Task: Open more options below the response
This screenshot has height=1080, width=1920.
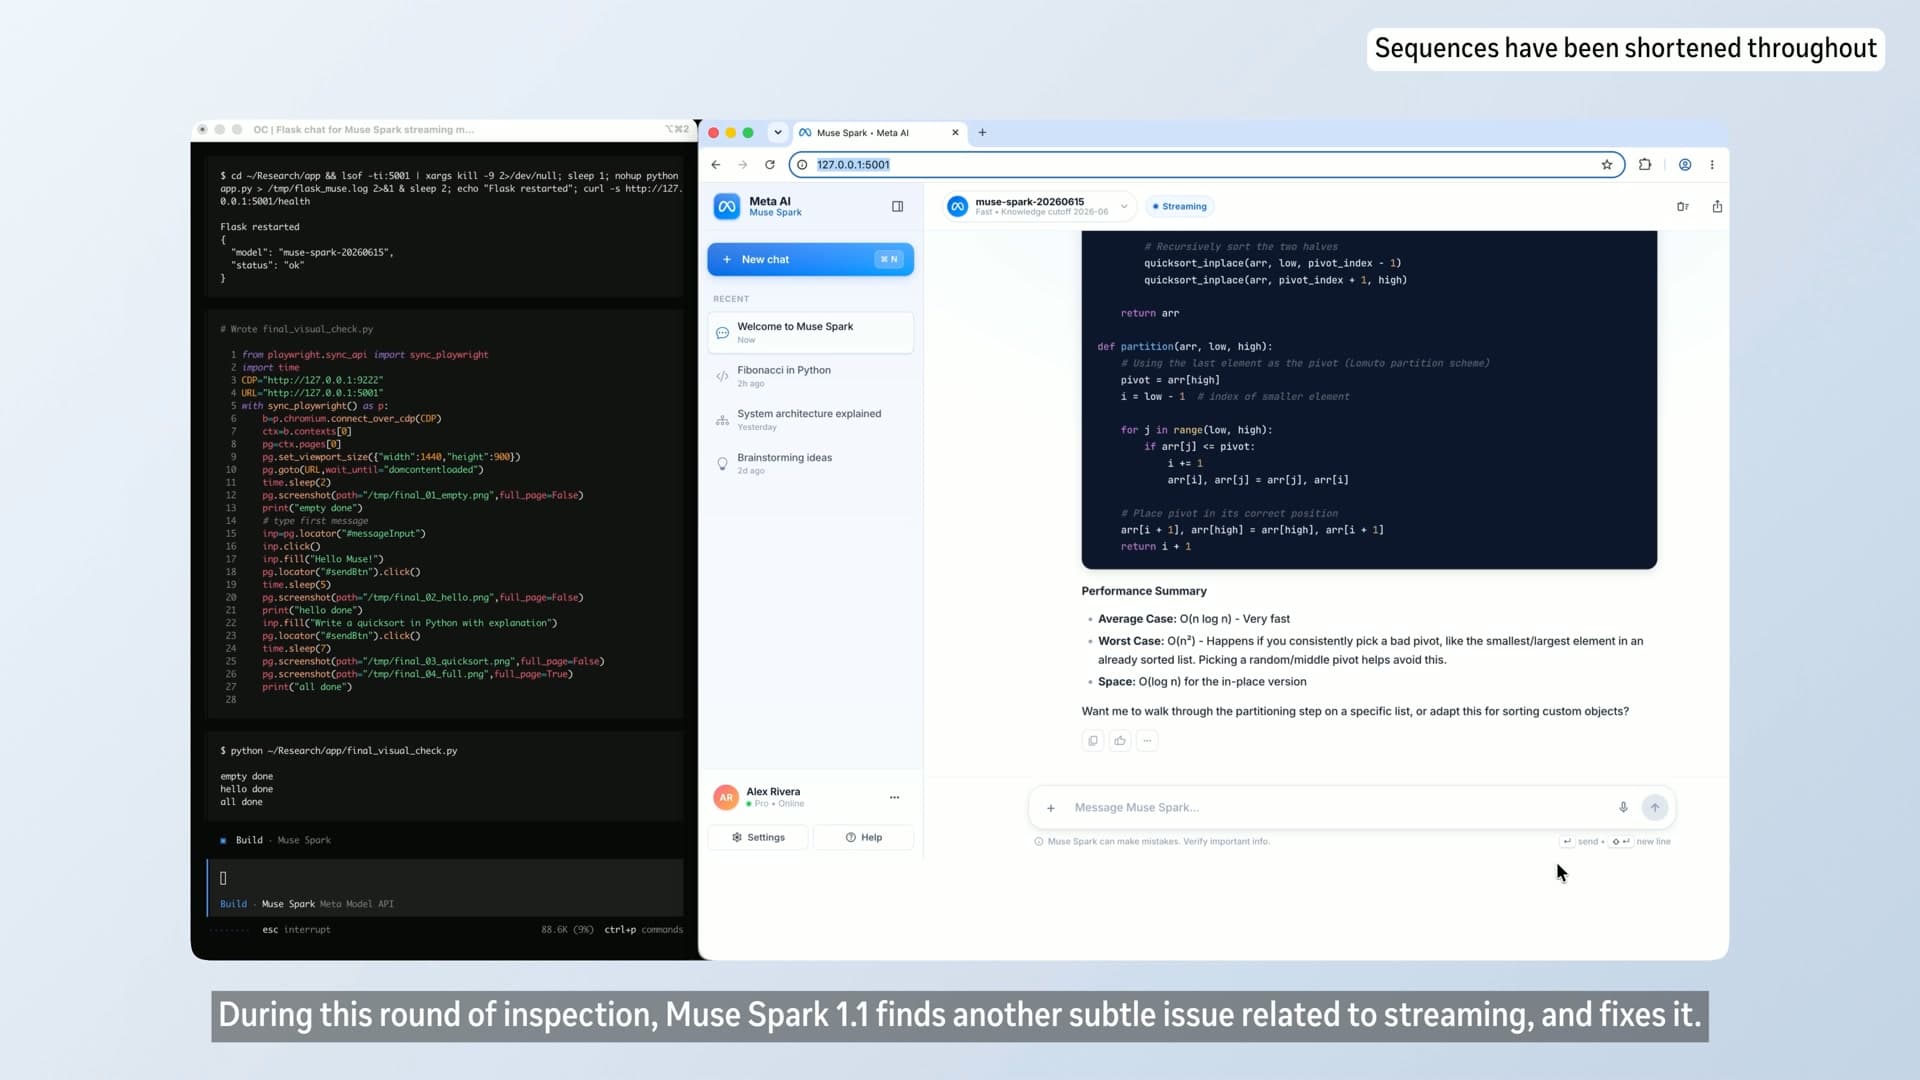Action: pos(1147,741)
